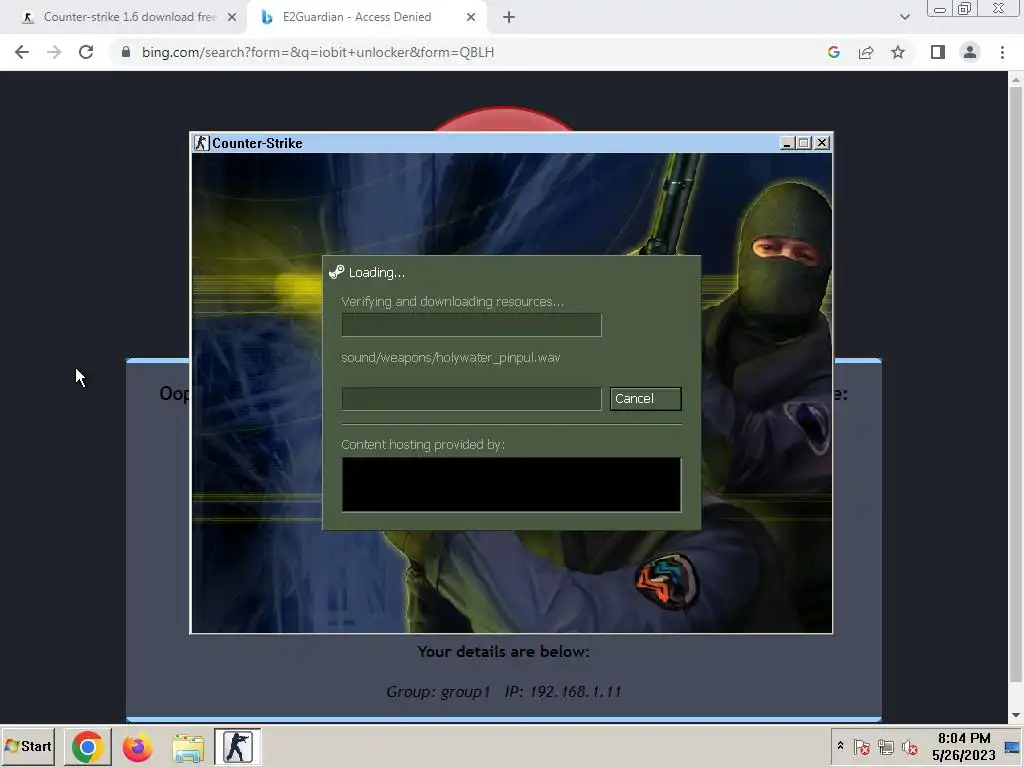Image resolution: width=1024 pixels, height=768 pixels.
Task: Minimize the Counter-Strike window
Action: [x=787, y=143]
